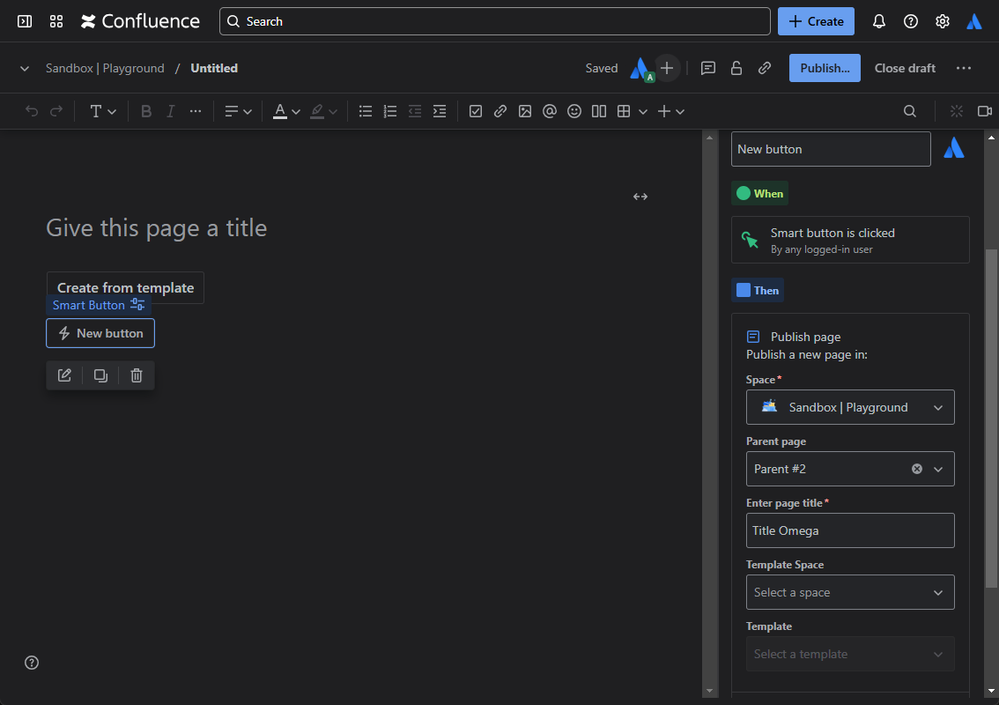Insert a column layout from the toolbar
Image resolution: width=999 pixels, height=705 pixels.
coord(599,111)
